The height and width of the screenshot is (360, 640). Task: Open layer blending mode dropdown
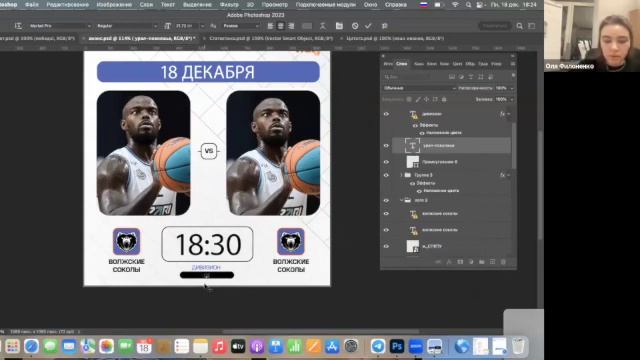click(420, 88)
